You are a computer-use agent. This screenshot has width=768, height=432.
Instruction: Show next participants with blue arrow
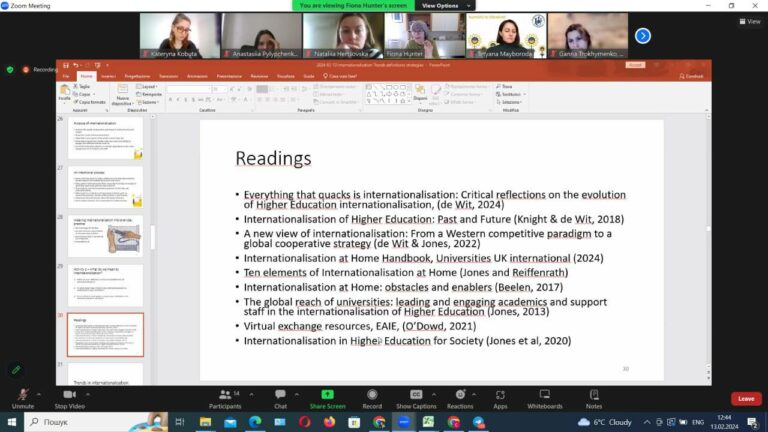pyautogui.click(x=643, y=36)
